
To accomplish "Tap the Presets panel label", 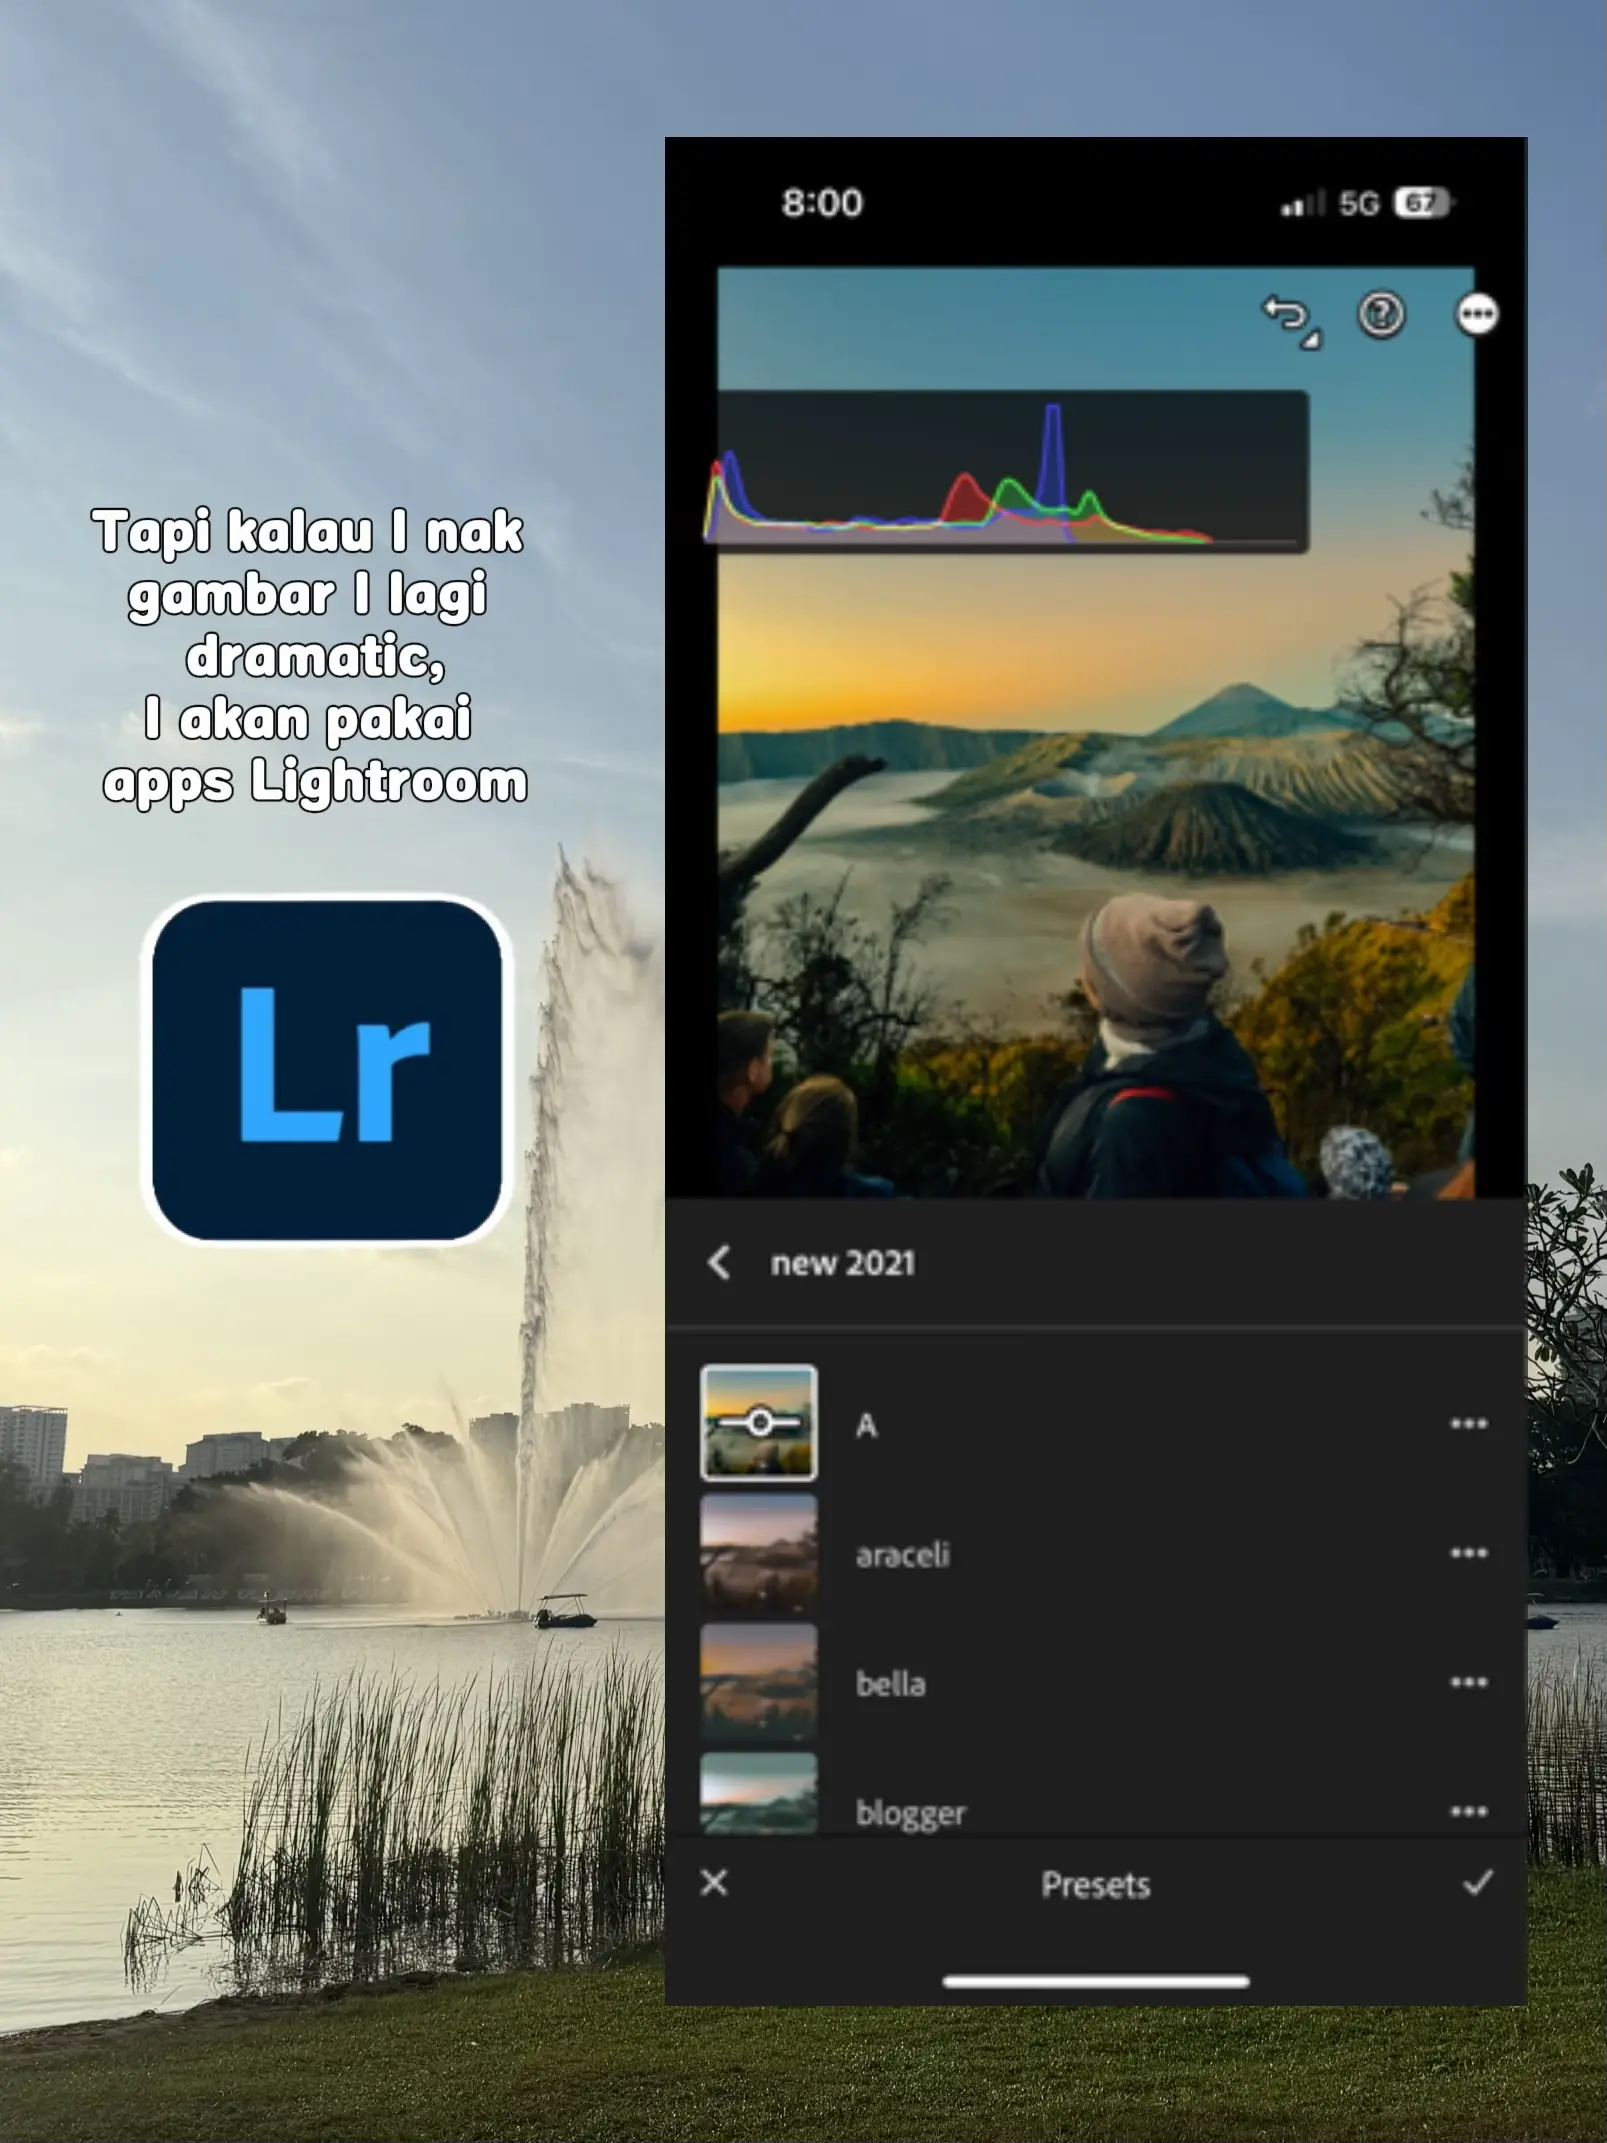I will click(1095, 1885).
